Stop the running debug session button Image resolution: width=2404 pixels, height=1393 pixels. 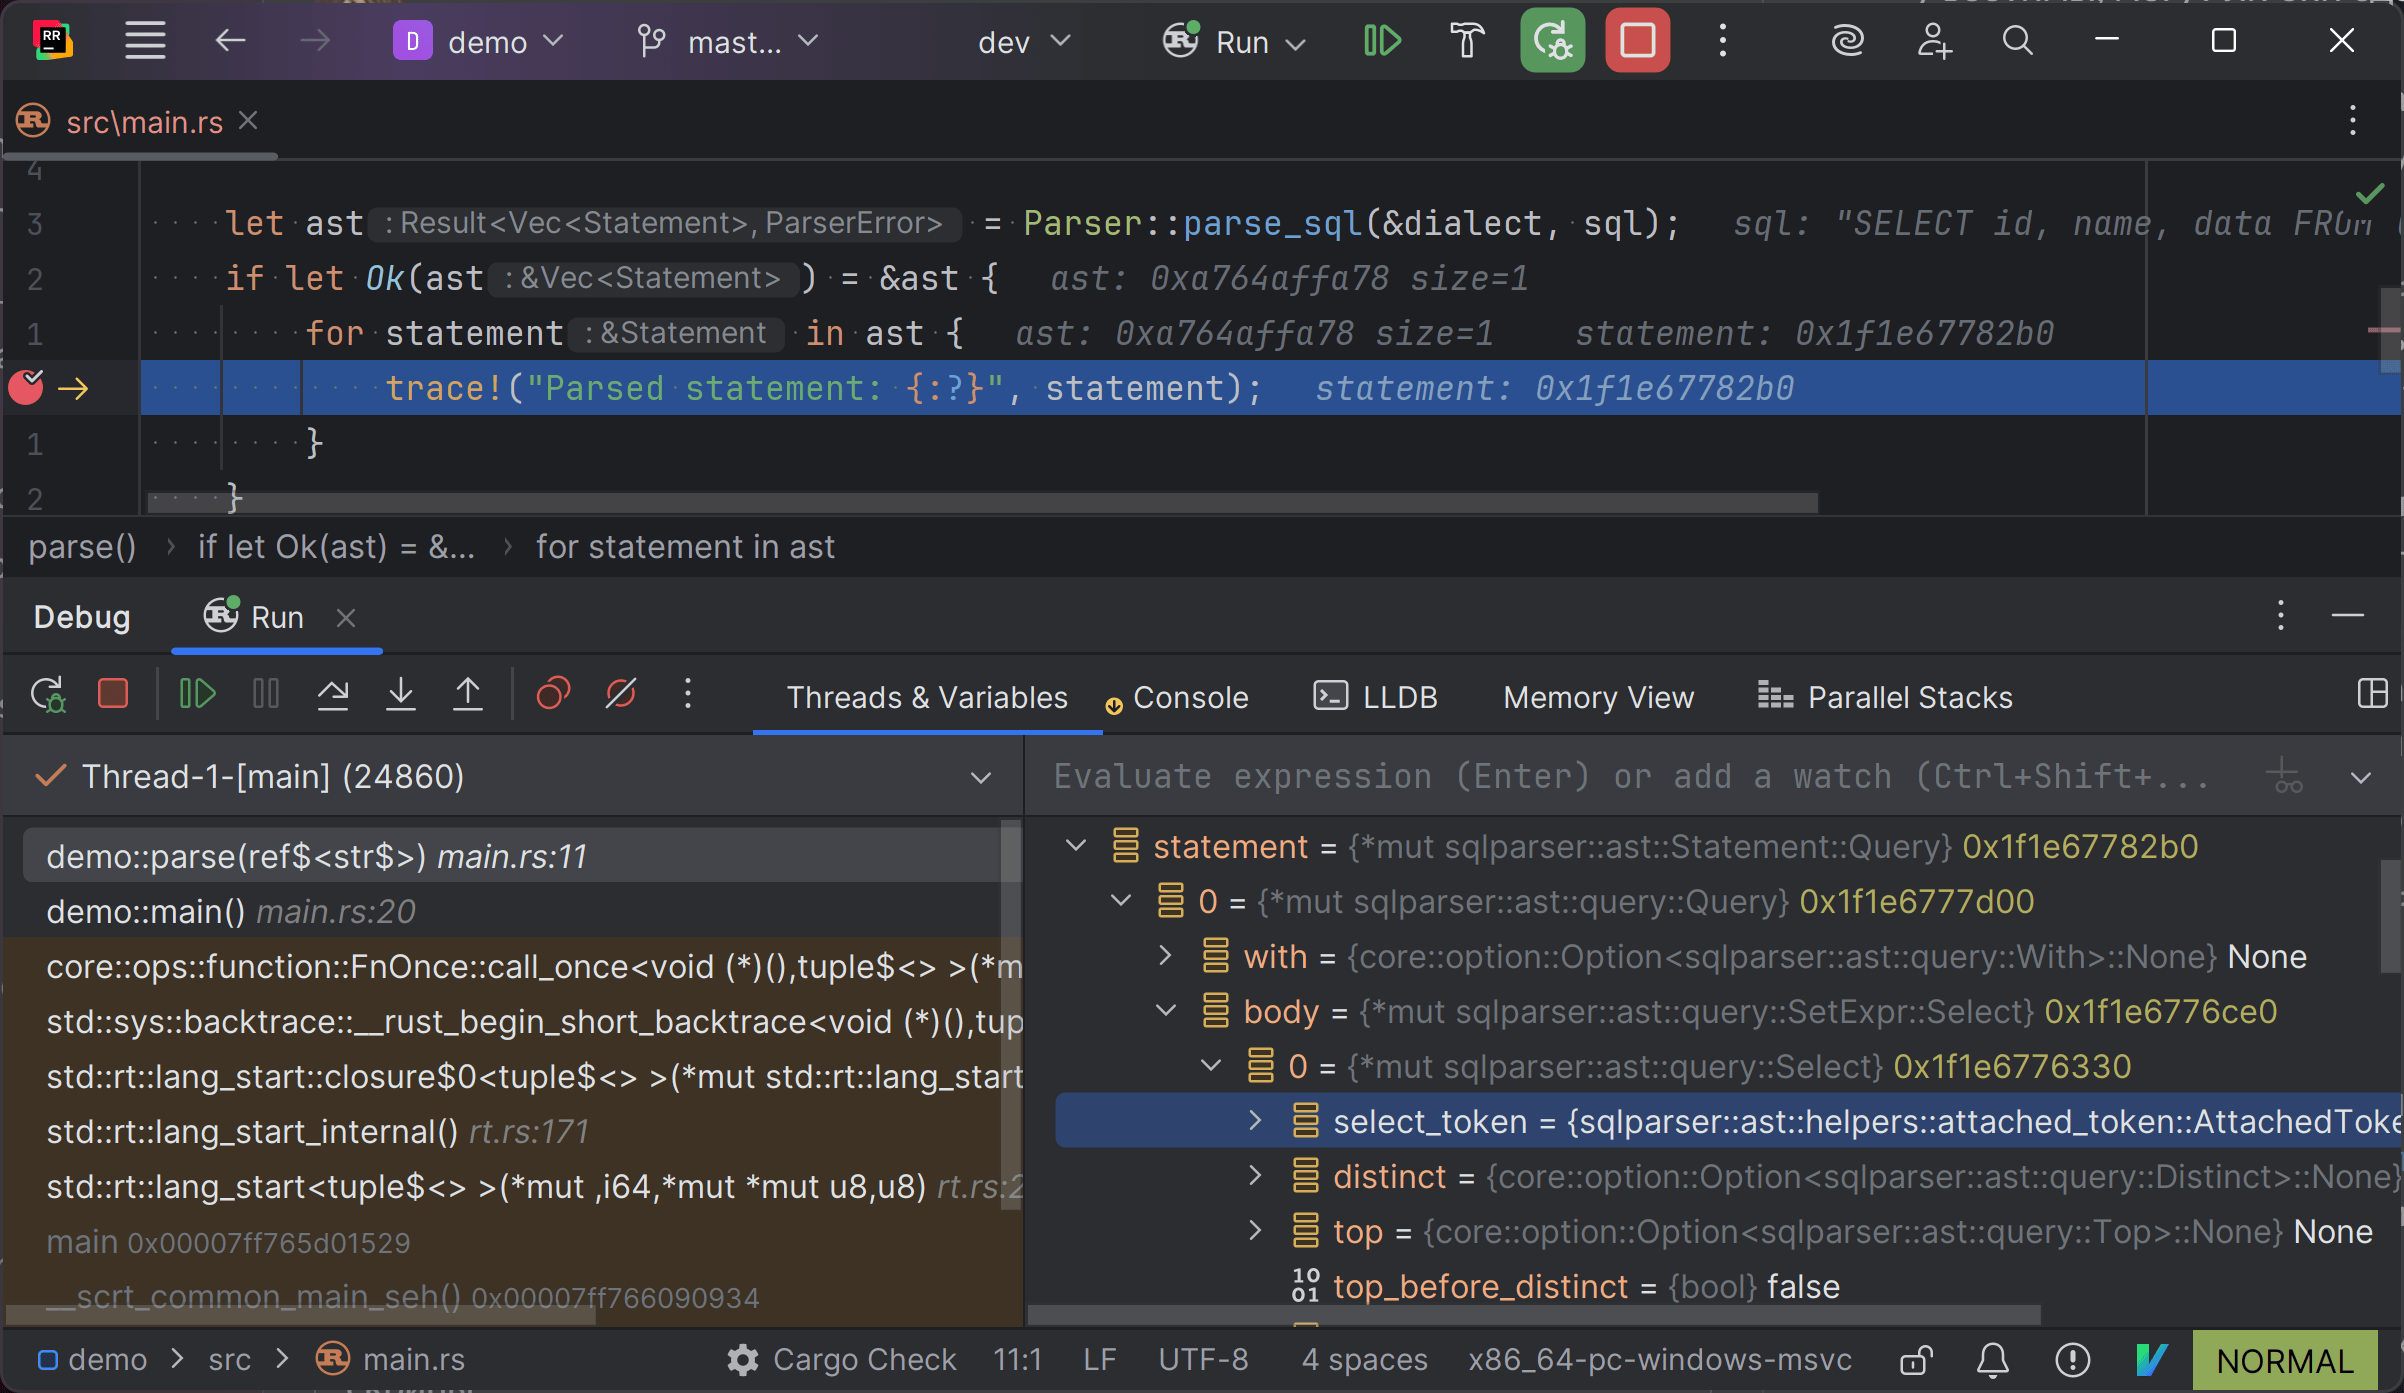coord(1637,41)
